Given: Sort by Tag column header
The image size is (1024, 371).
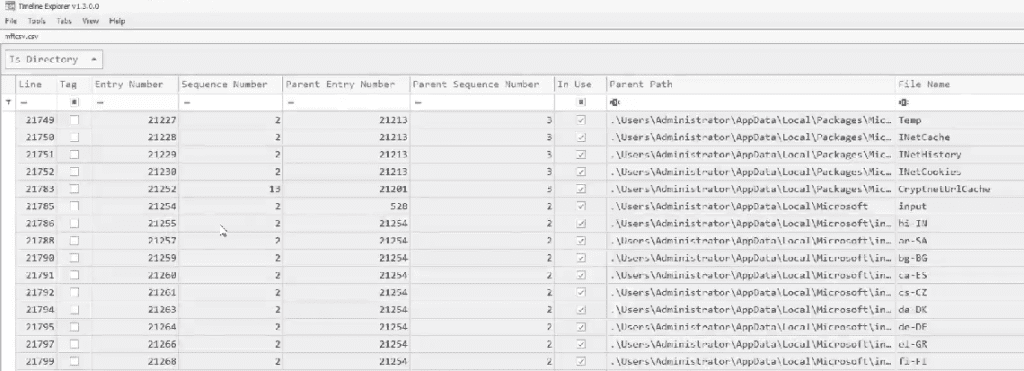Looking at the screenshot, I should coord(74,84).
